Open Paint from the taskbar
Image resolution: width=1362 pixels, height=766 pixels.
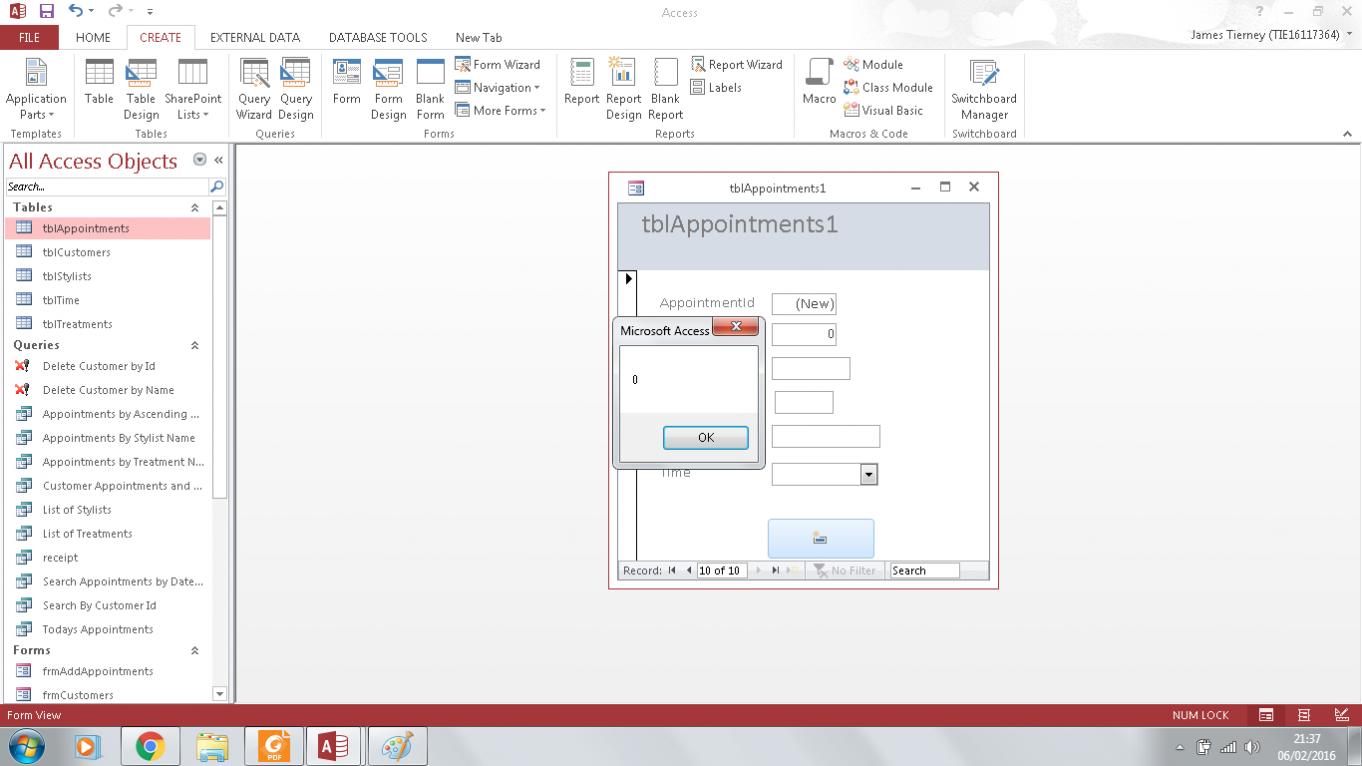398,746
